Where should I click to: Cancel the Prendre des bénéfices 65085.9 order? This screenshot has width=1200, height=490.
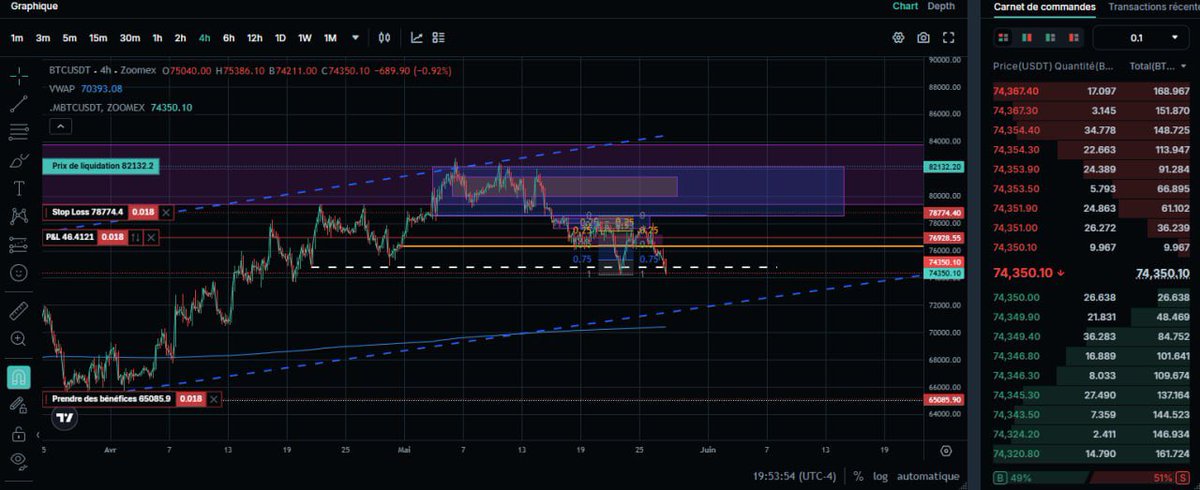click(x=213, y=399)
